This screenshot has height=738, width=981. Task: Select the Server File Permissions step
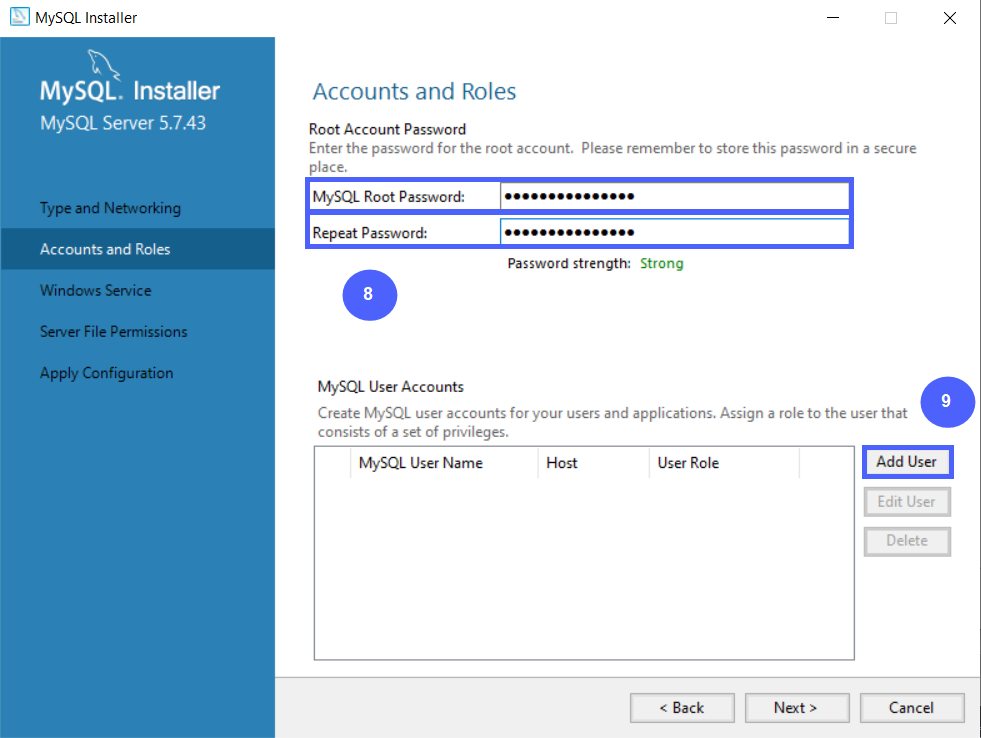point(113,331)
